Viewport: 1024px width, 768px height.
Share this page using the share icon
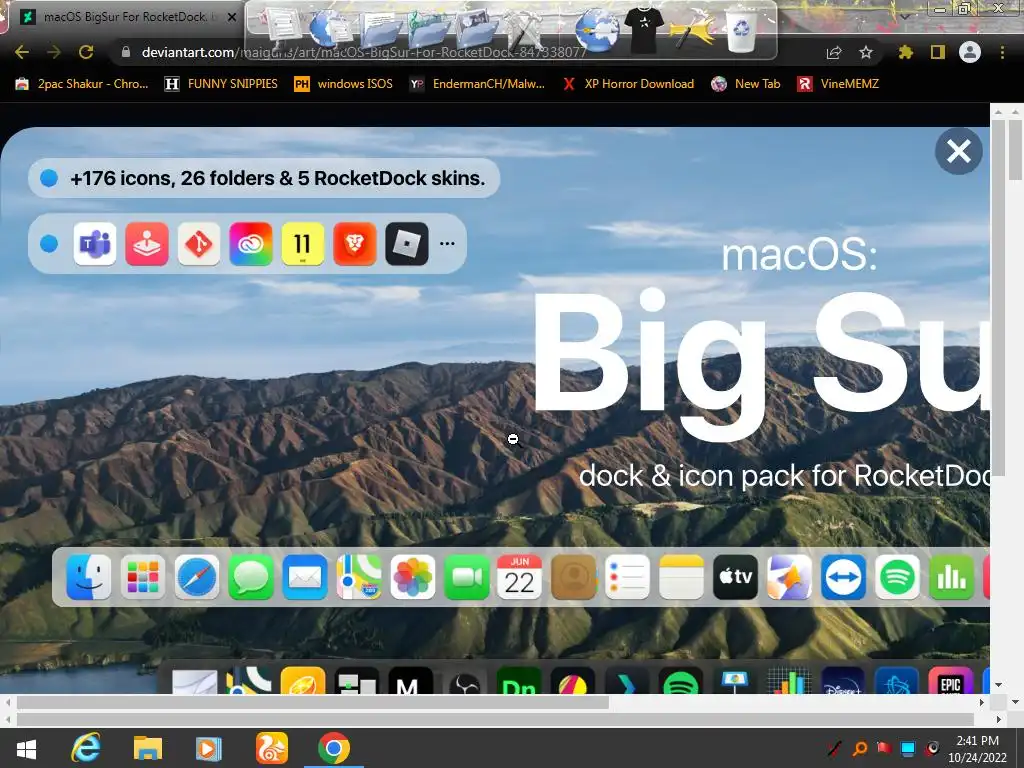tap(834, 53)
